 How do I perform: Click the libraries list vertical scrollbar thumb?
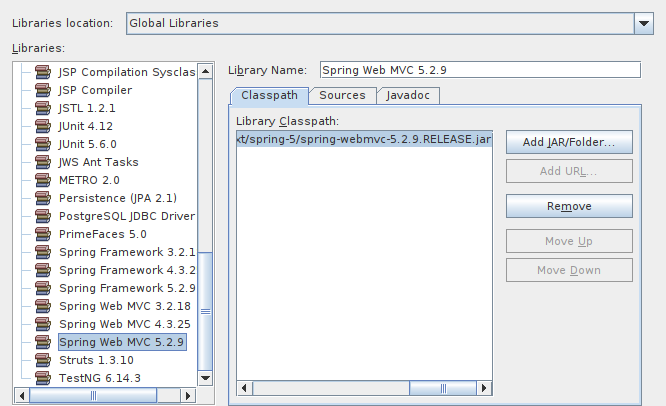pyautogui.click(x=206, y=311)
